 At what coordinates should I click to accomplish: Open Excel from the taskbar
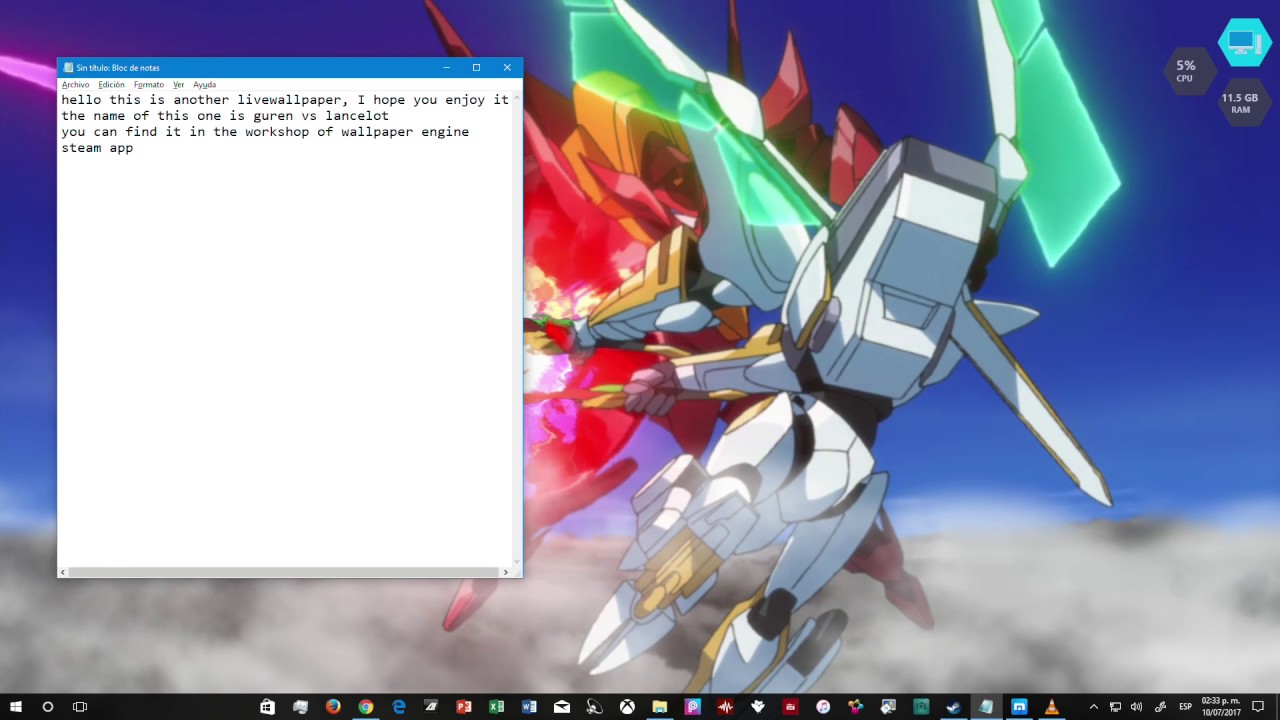click(x=496, y=707)
